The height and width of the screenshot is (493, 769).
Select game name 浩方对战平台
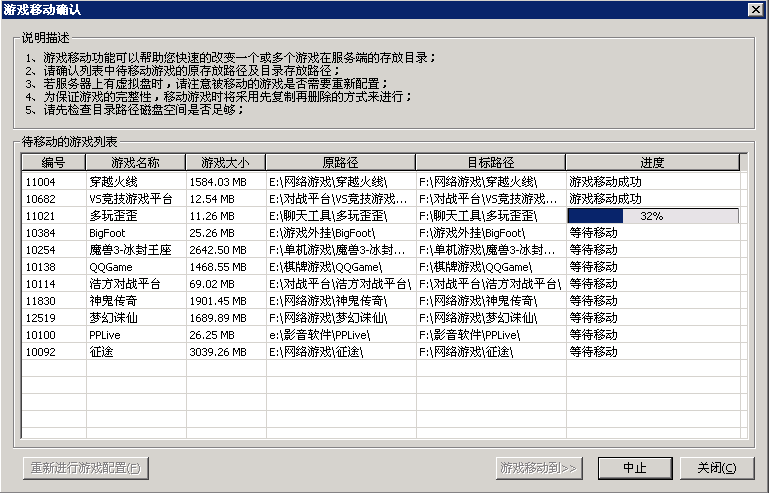pos(125,284)
